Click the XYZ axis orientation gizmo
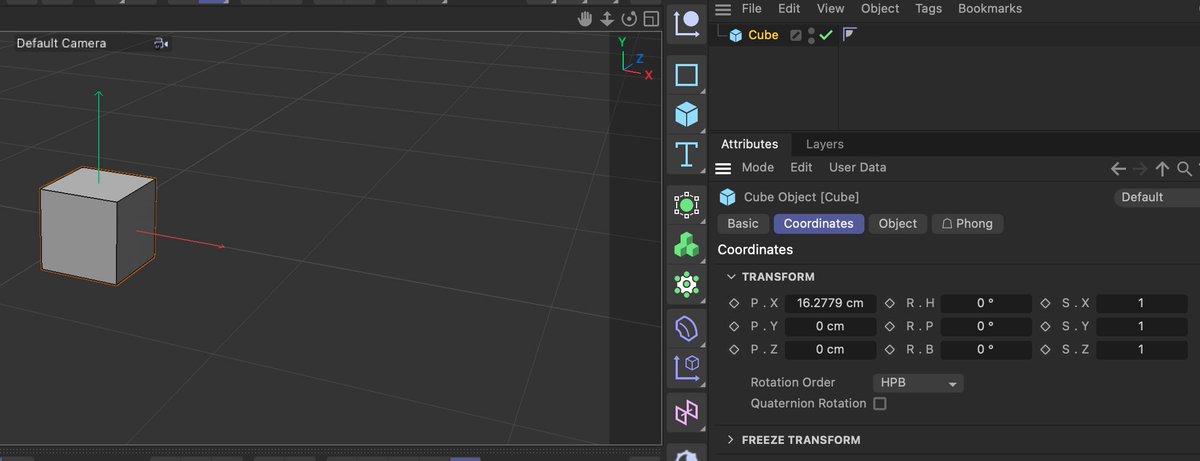 click(633, 59)
